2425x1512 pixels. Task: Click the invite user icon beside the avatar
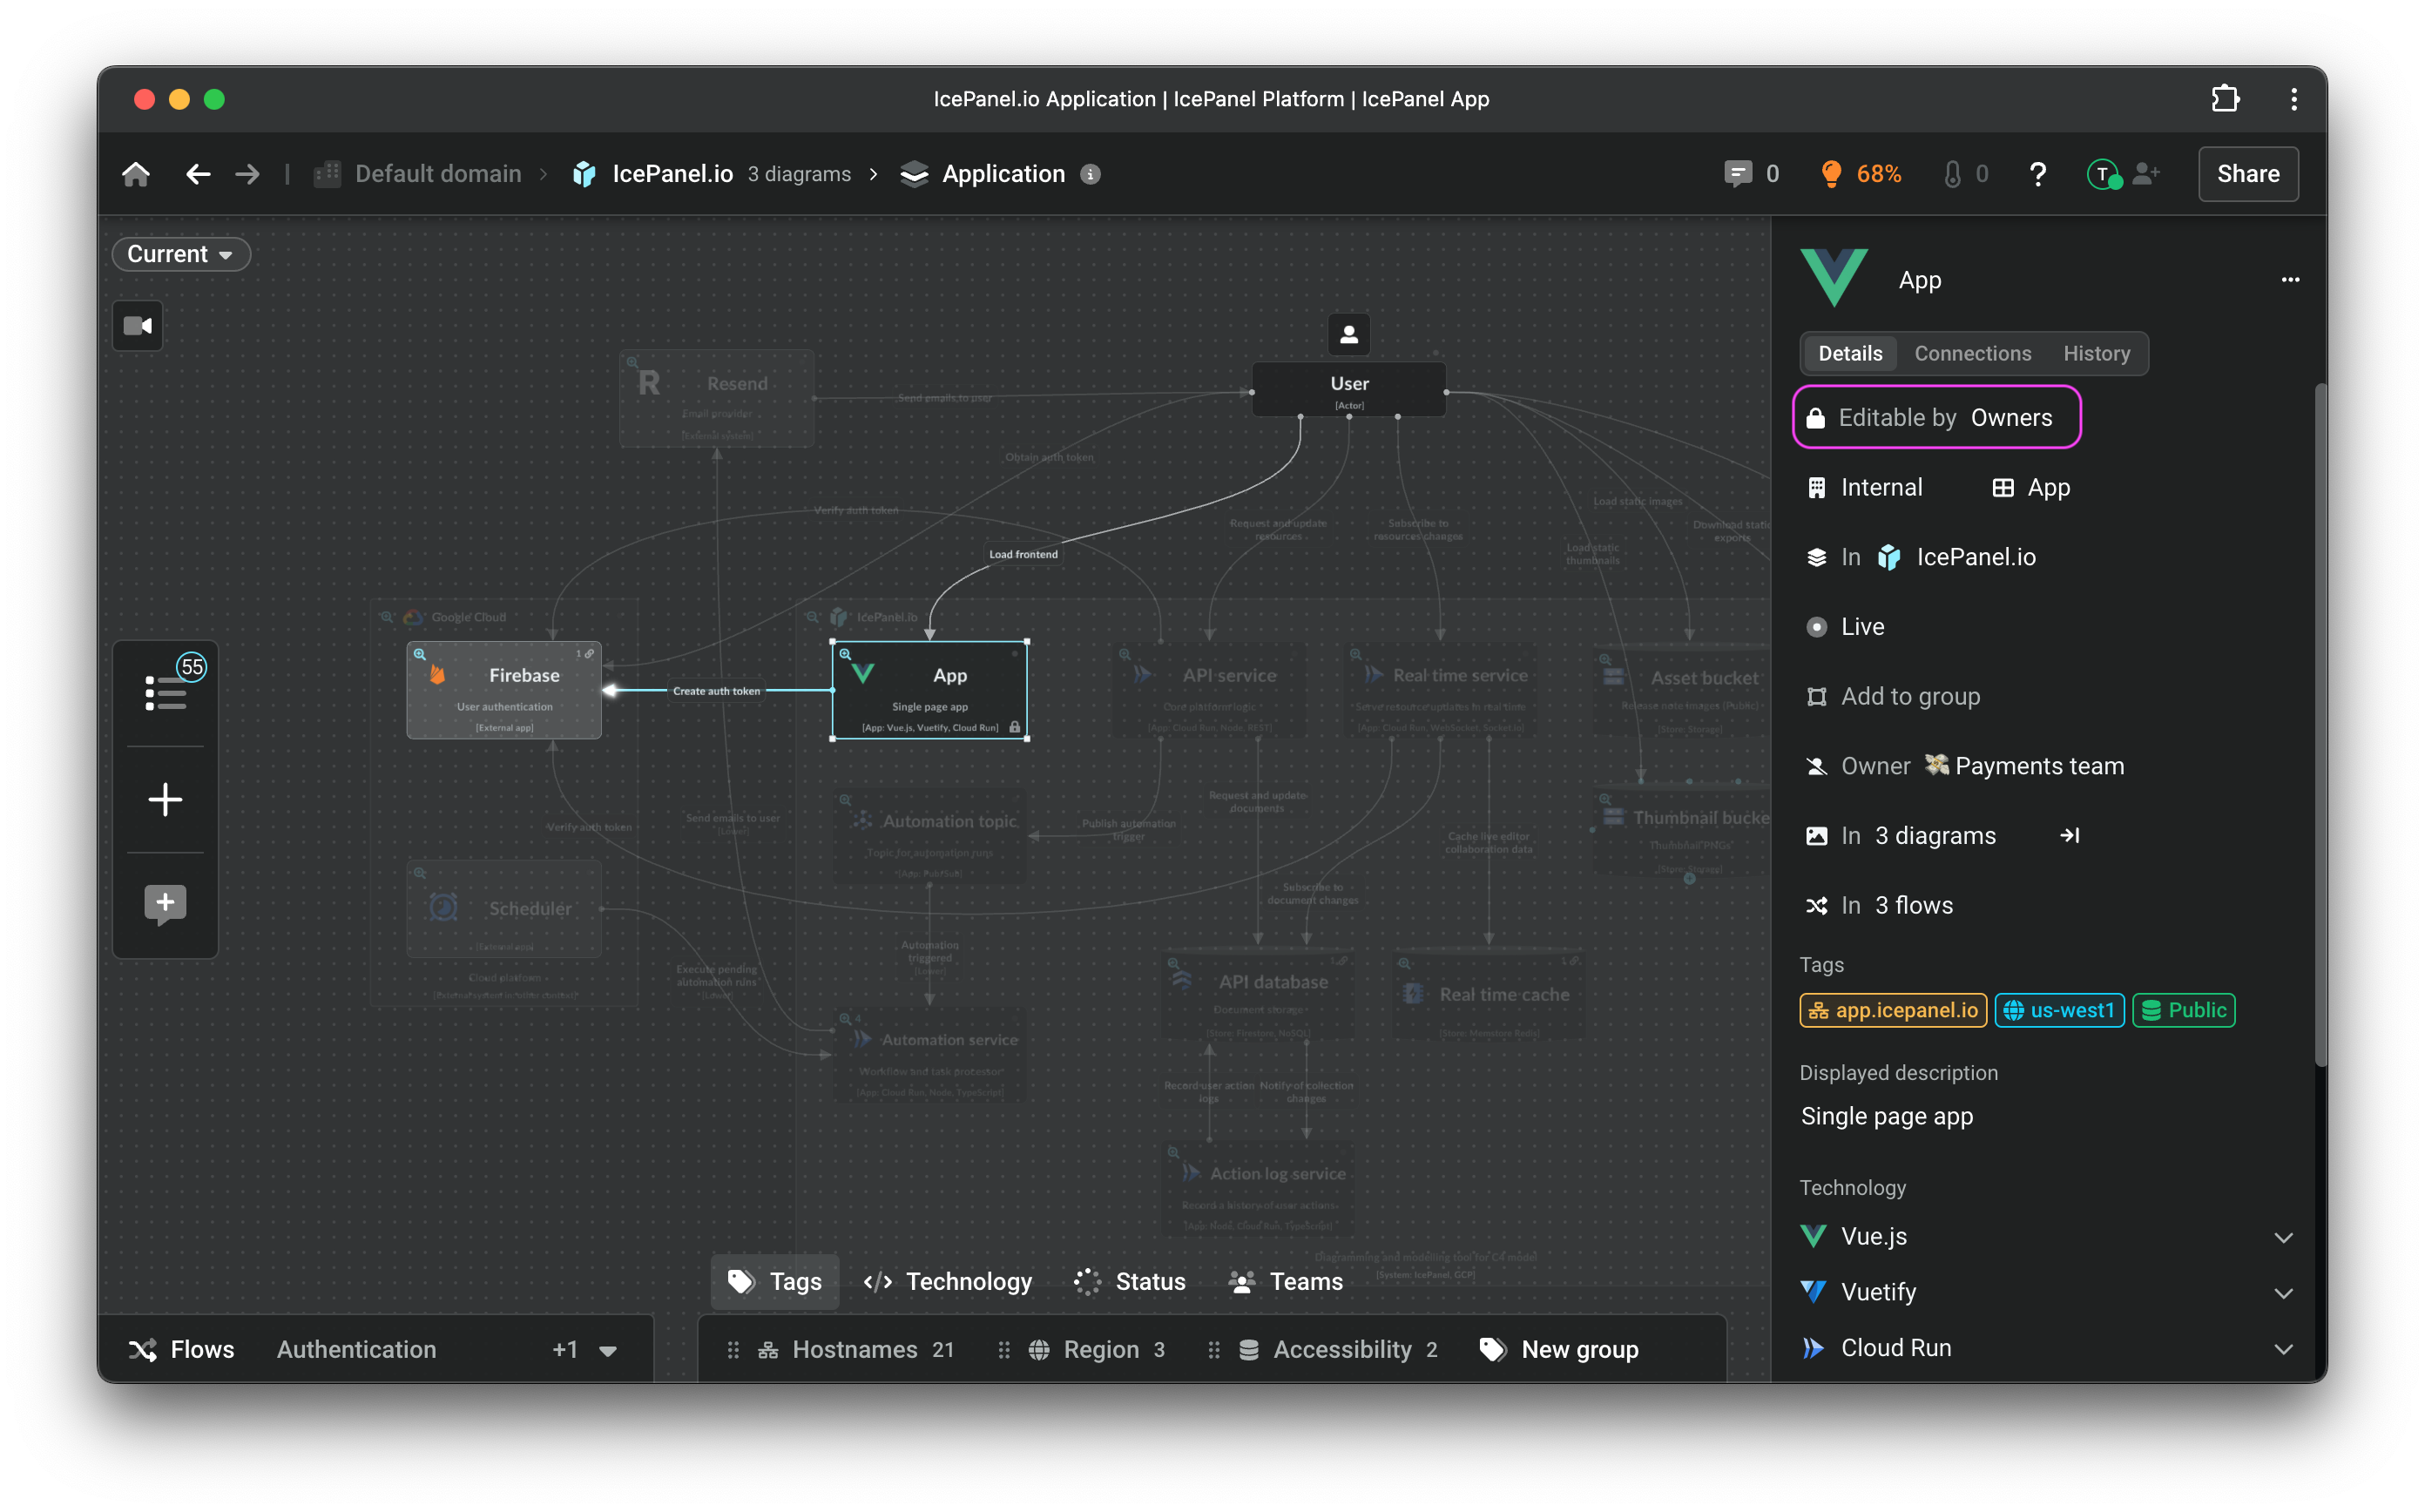(x=2146, y=174)
